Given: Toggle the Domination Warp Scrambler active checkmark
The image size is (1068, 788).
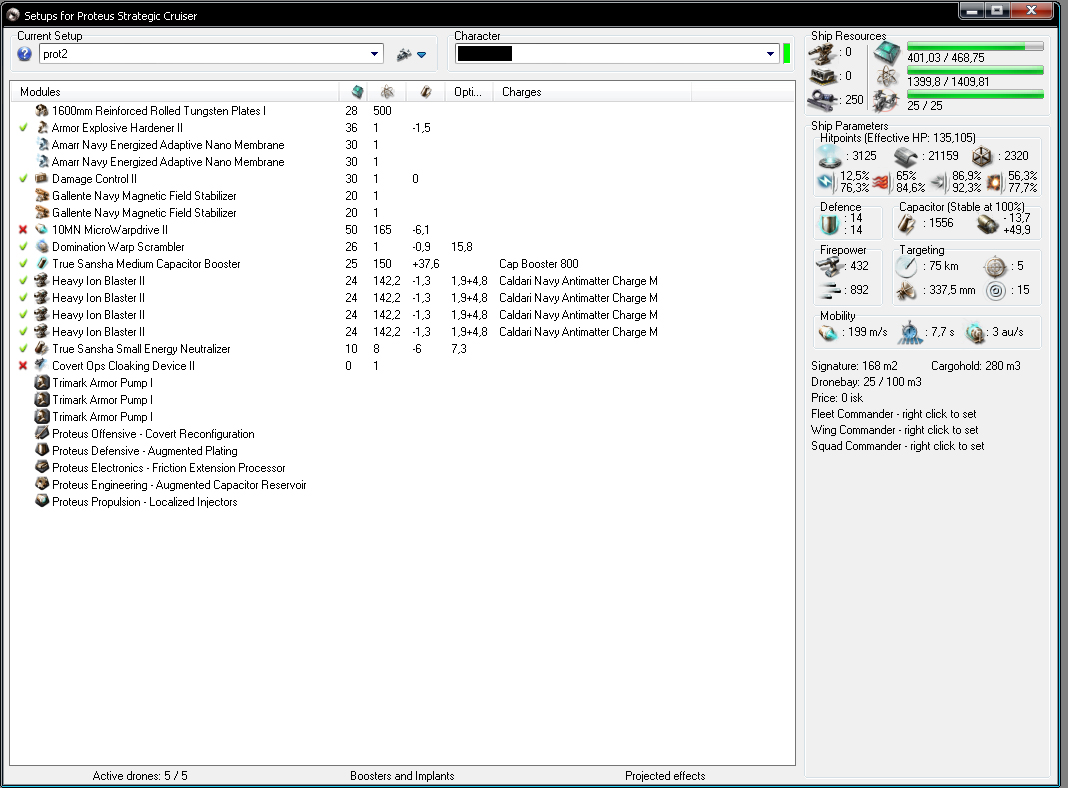Looking at the screenshot, I should point(23,247).
